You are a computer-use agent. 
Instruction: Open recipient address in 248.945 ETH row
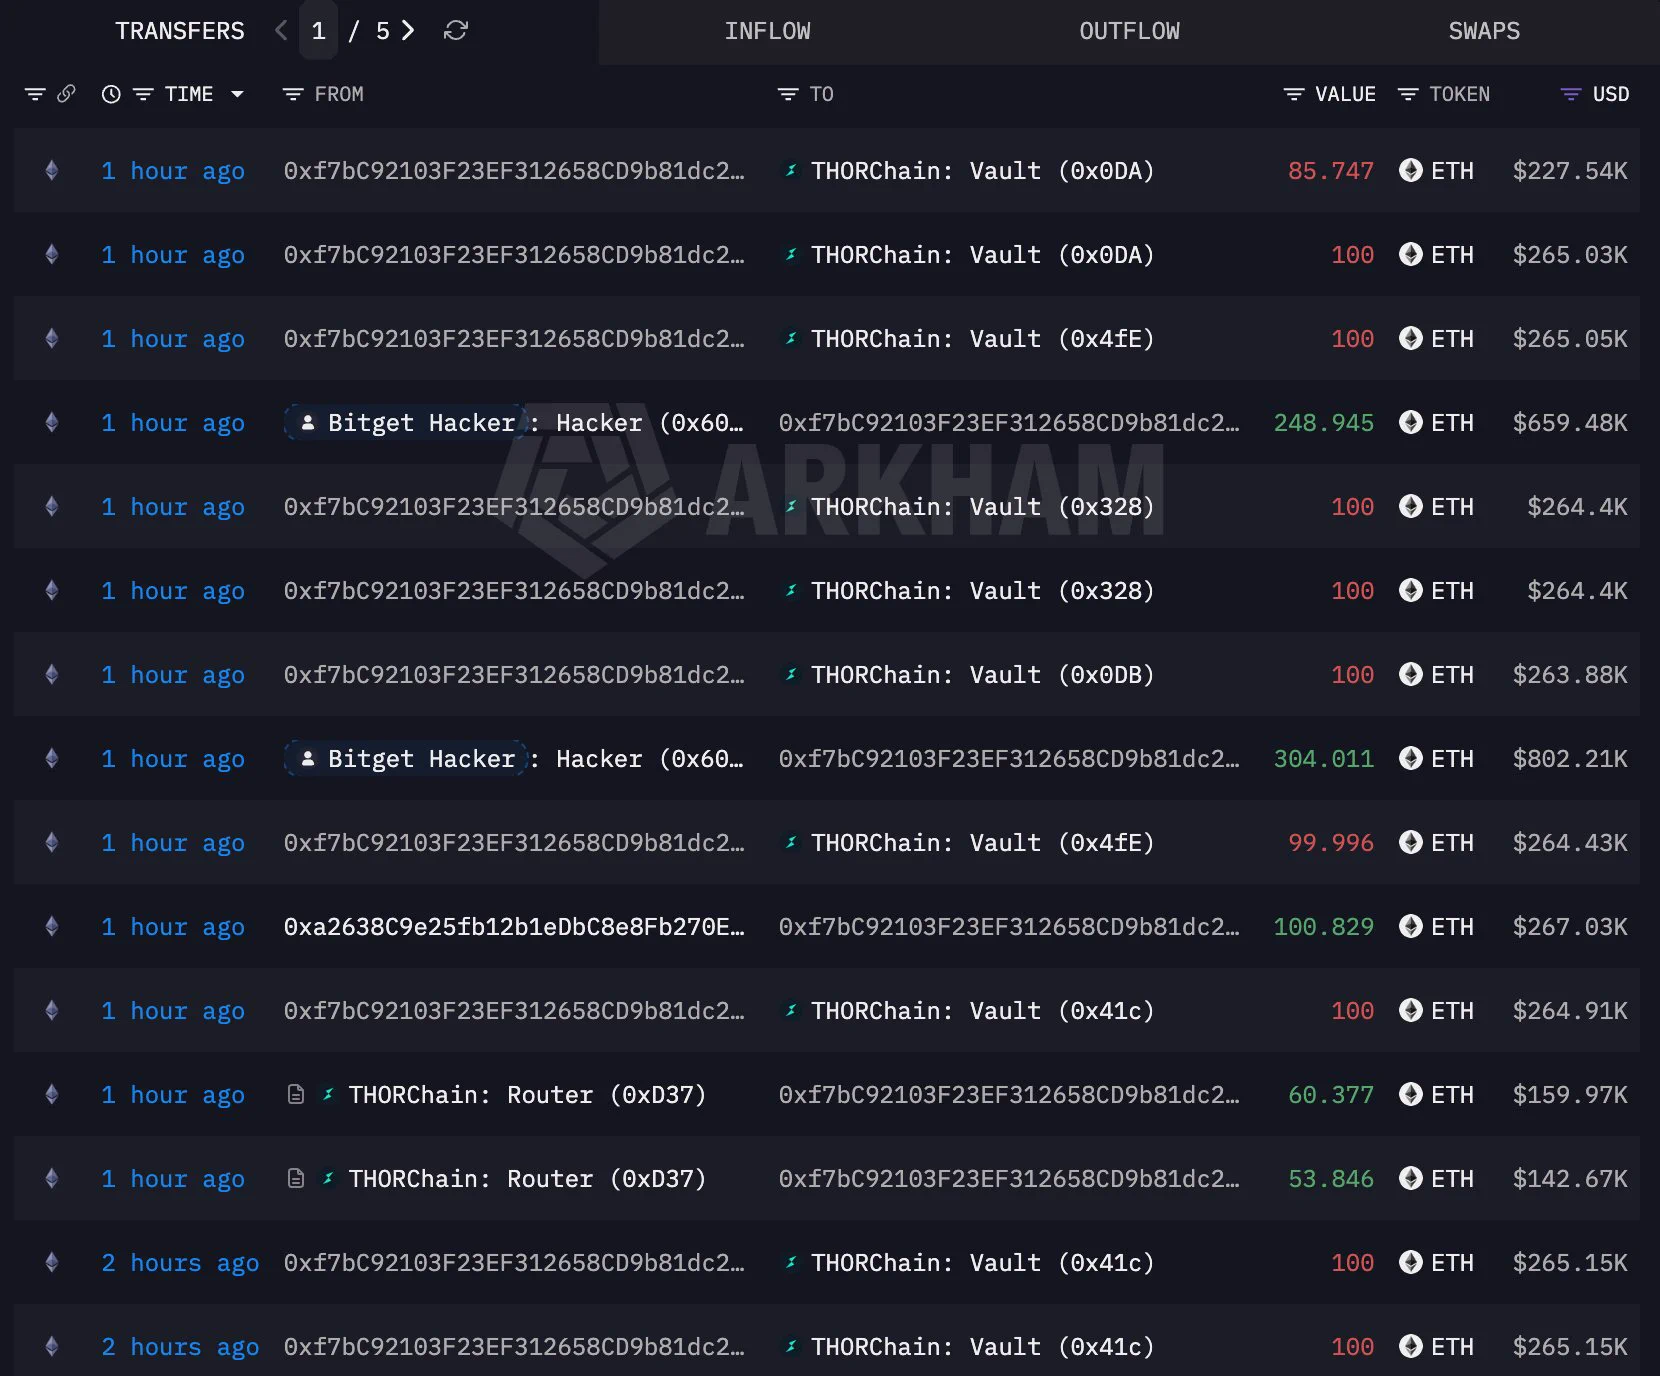[1009, 423]
